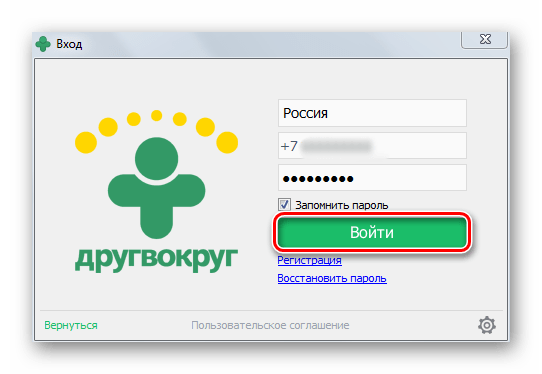Click the ДругВокруг logo image

click(x=156, y=190)
